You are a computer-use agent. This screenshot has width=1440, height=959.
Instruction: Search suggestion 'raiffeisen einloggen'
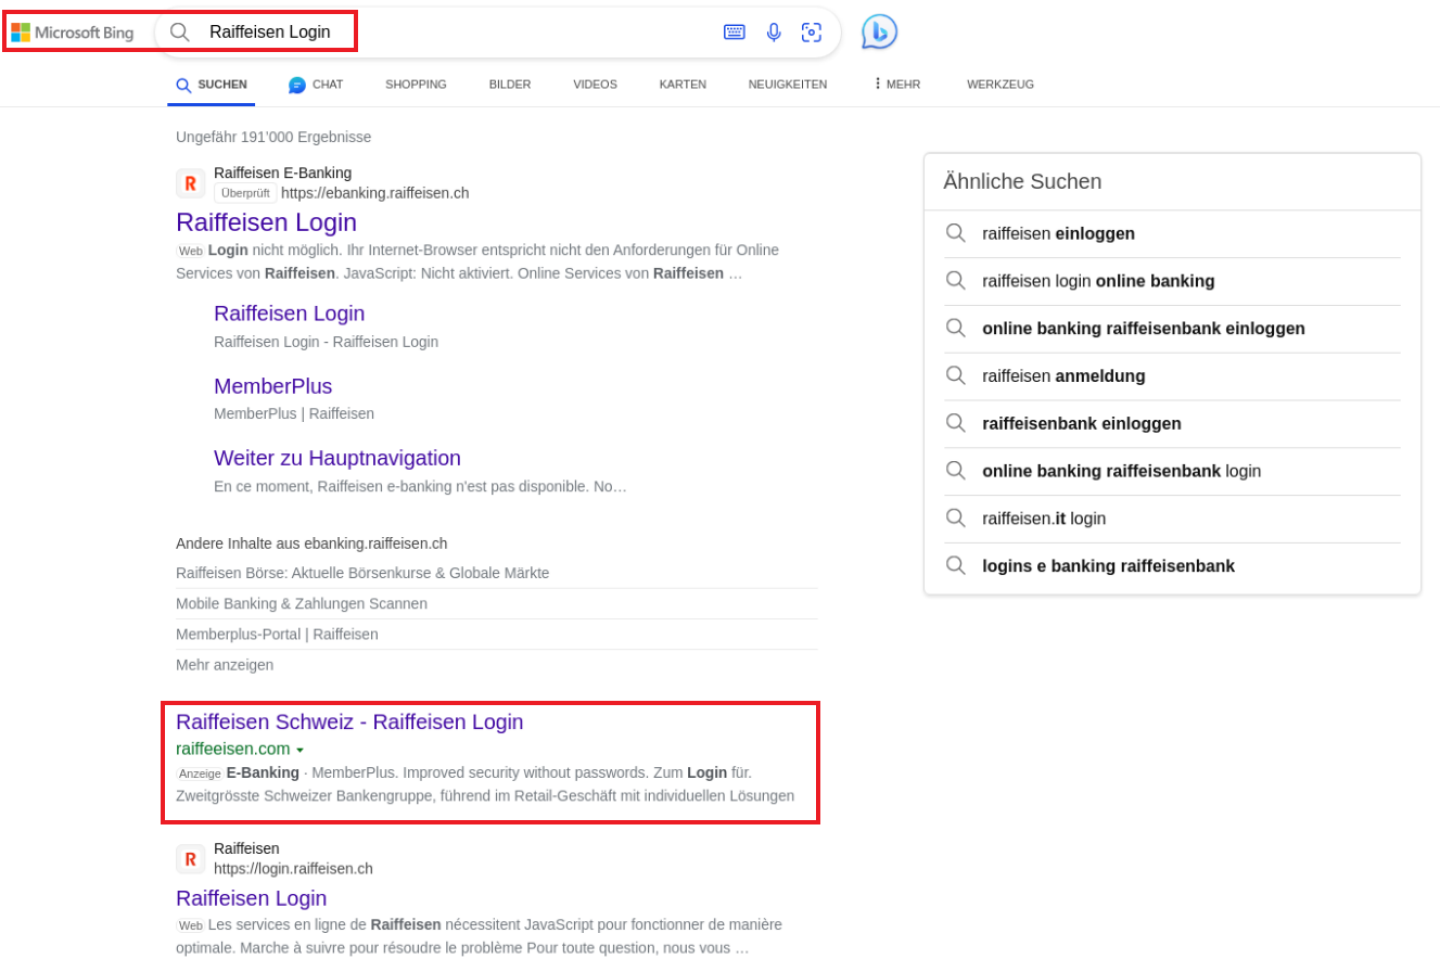coord(1058,233)
